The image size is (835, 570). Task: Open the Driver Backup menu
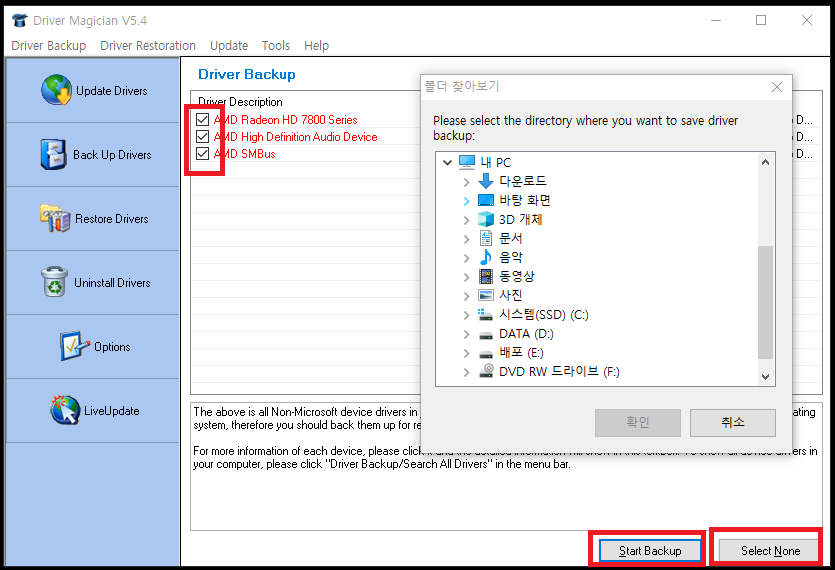tap(48, 46)
